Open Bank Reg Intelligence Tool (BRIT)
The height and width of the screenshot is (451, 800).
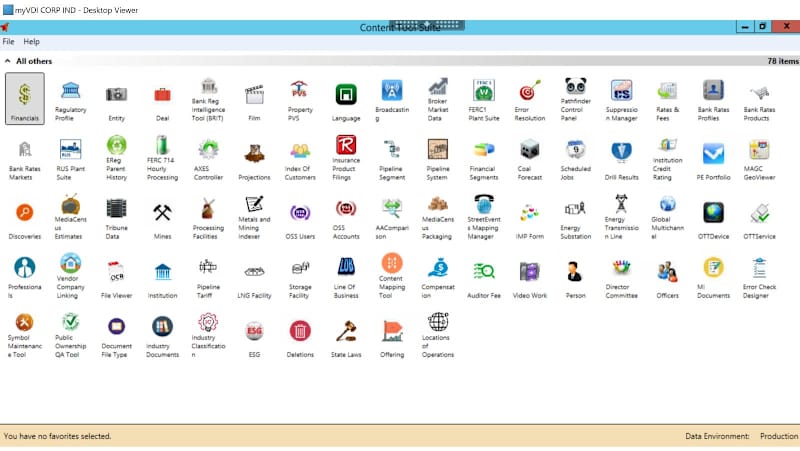pyautogui.click(x=208, y=99)
